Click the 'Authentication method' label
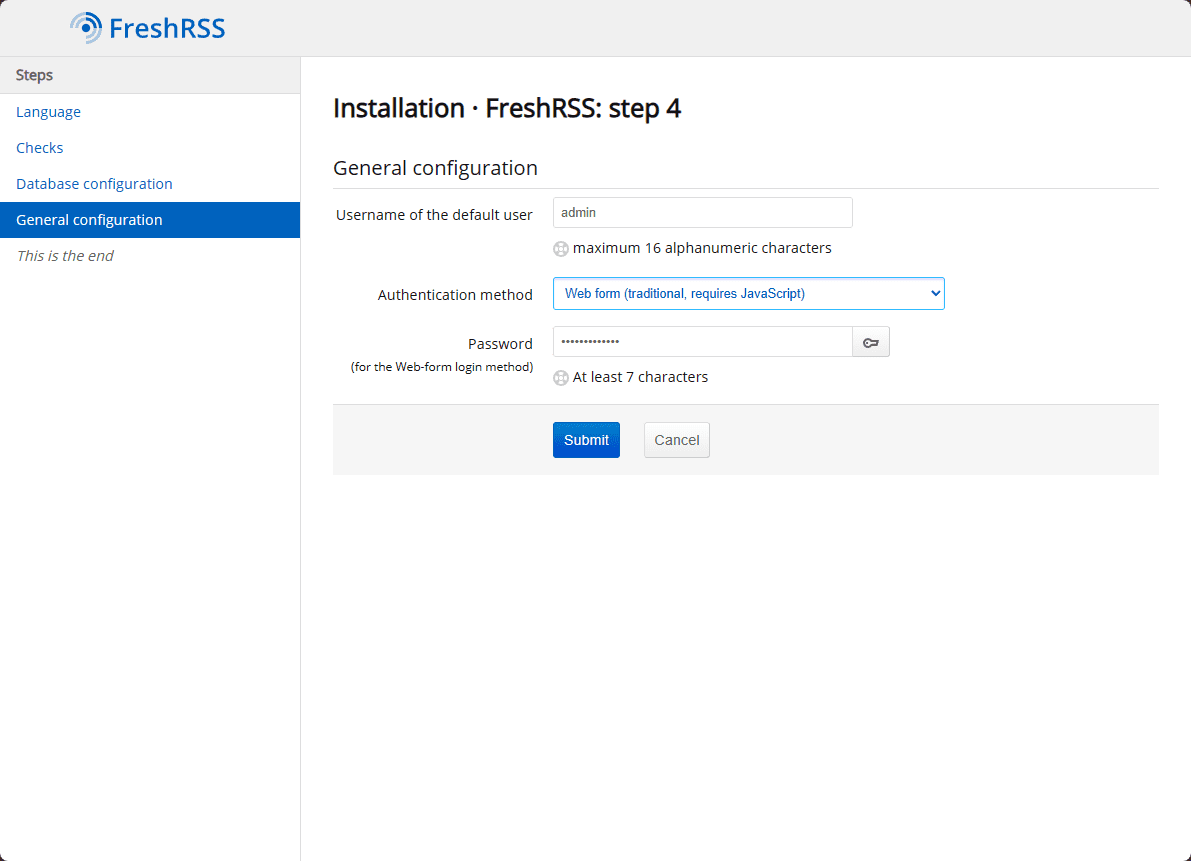 (455, 295)
